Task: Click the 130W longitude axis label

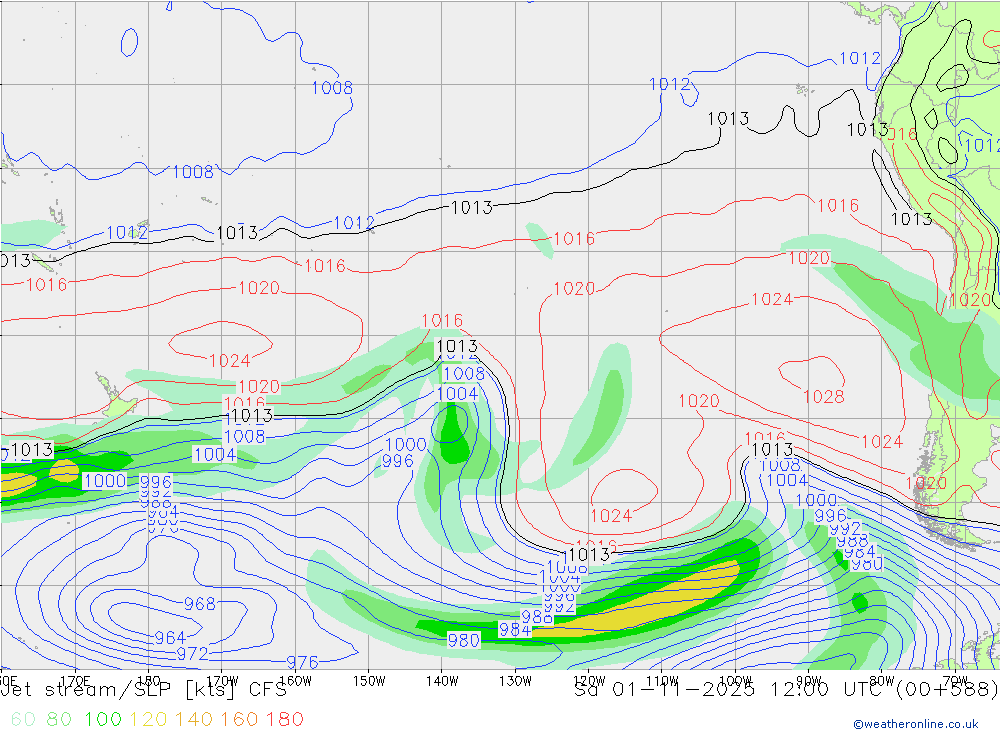Action: pos(515,681)
